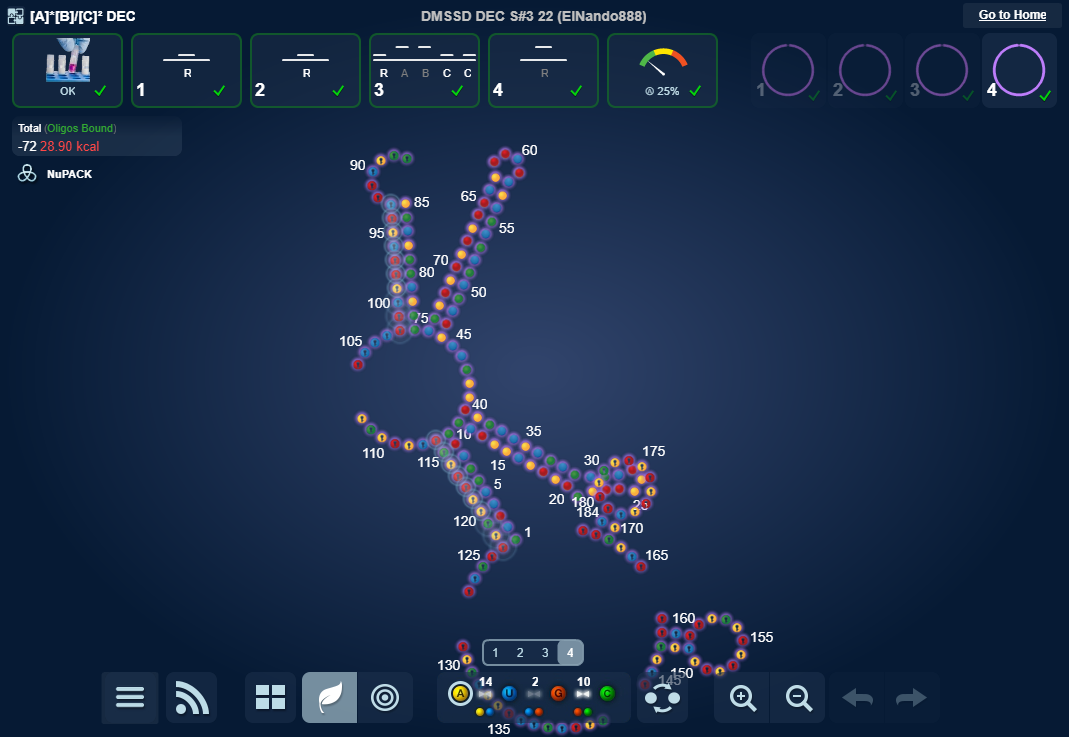Zoom in on the RNA structure
The height and width of the screenshot is (737, 1069).
click(743, 697)
